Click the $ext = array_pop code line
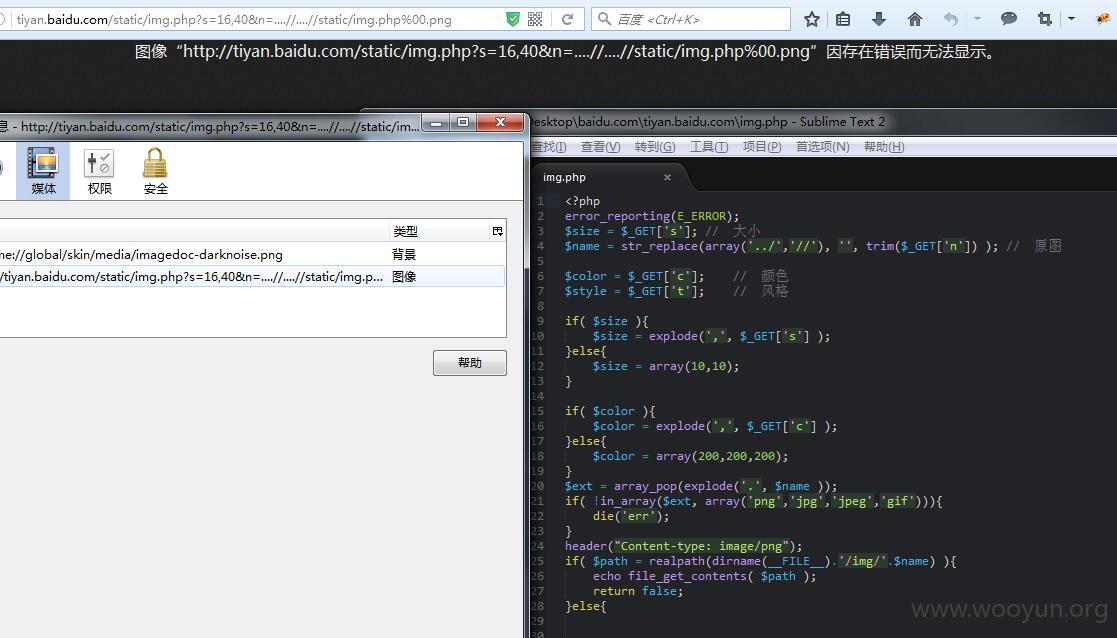This screenshot has width=1117, height=638. [x=701, y=486]
